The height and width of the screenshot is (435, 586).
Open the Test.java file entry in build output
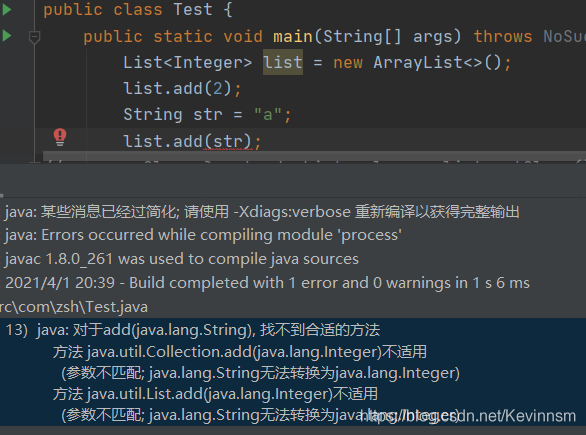(x=74, y=307)
